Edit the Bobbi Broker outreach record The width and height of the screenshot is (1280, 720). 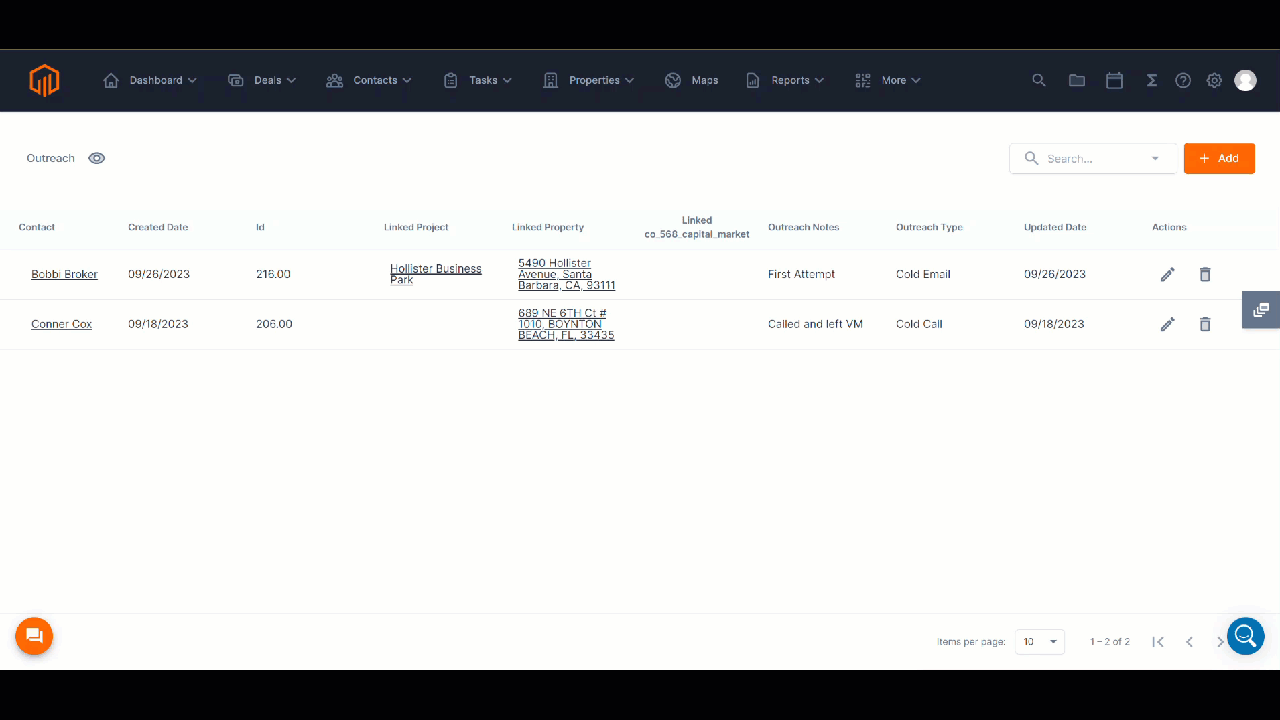coord(1167,274)
